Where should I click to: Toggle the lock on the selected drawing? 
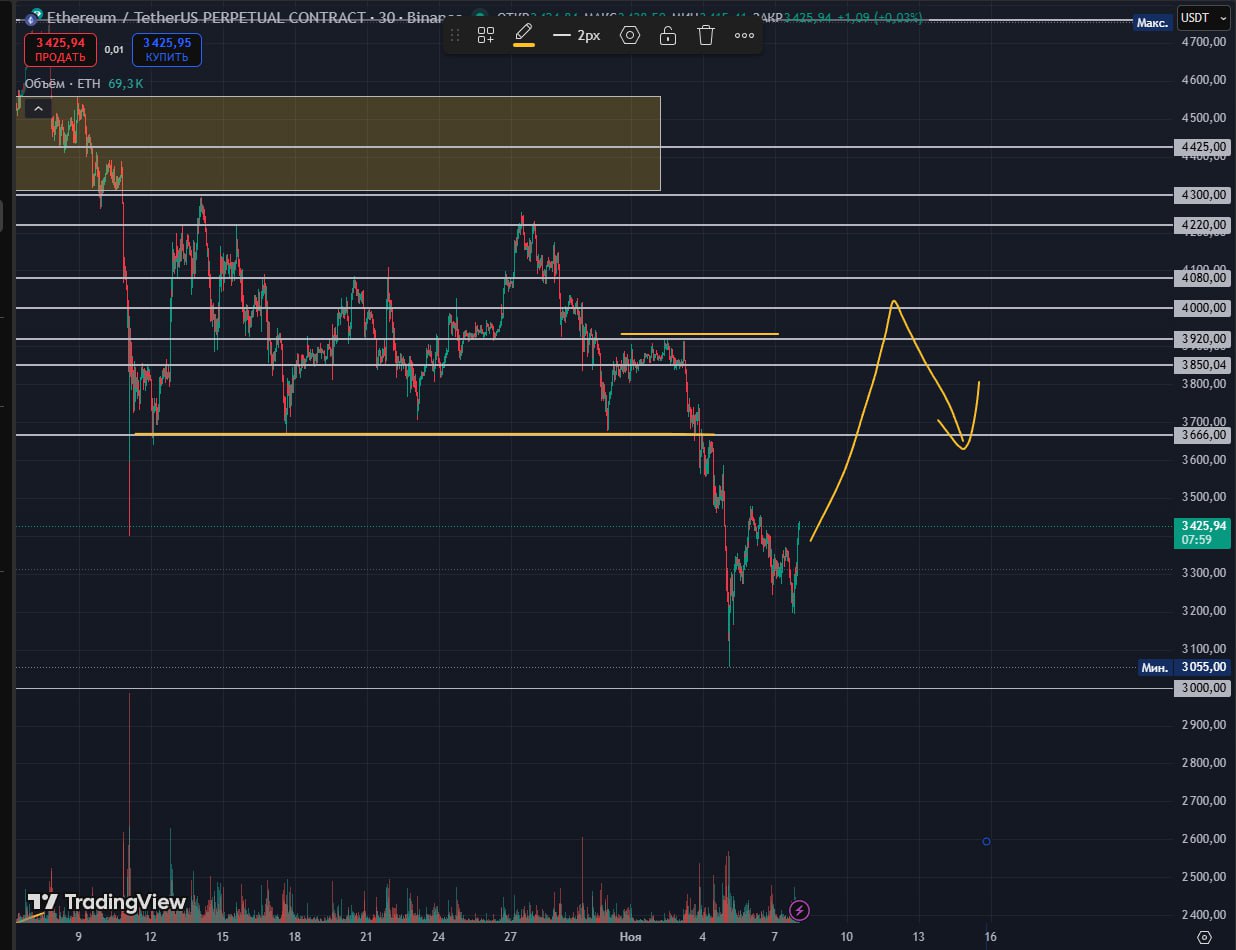668,36
